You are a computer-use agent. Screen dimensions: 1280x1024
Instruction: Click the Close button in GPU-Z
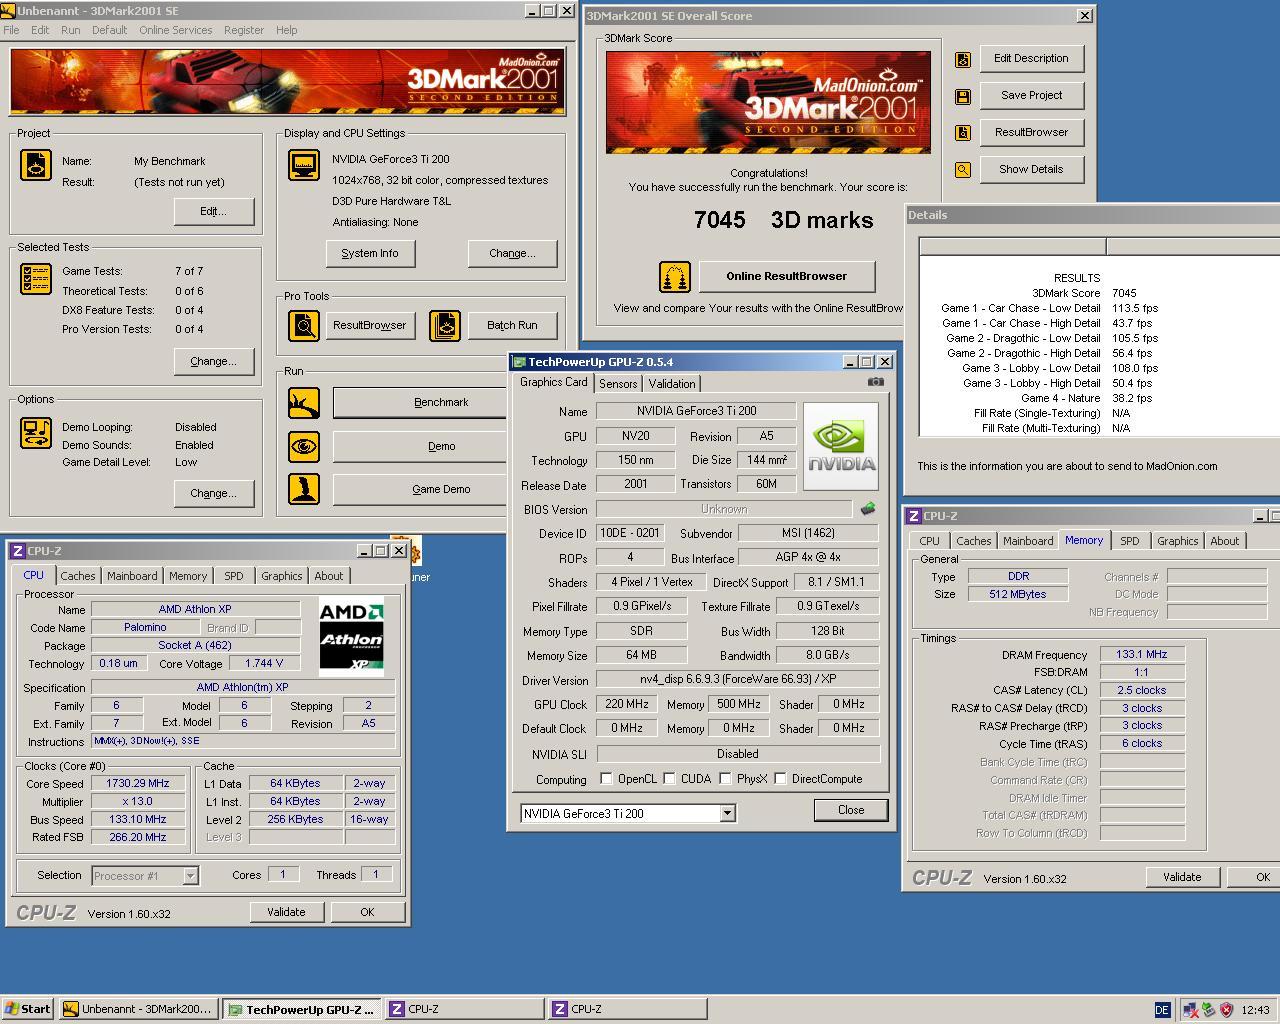[851, 810]
